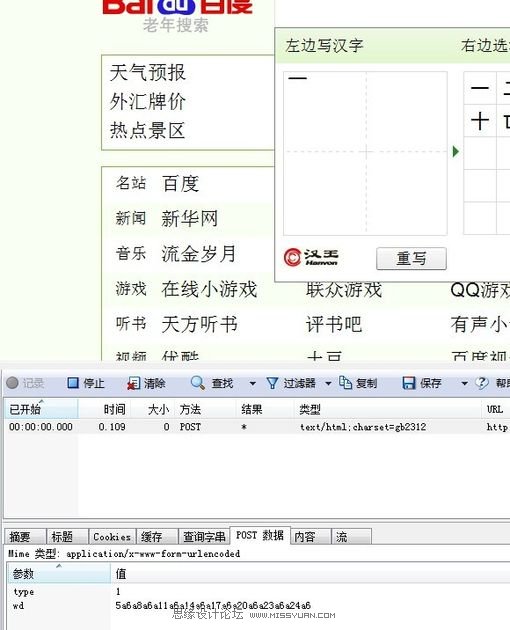Click the Stop (停止) toolbar icon

(73, 383)
